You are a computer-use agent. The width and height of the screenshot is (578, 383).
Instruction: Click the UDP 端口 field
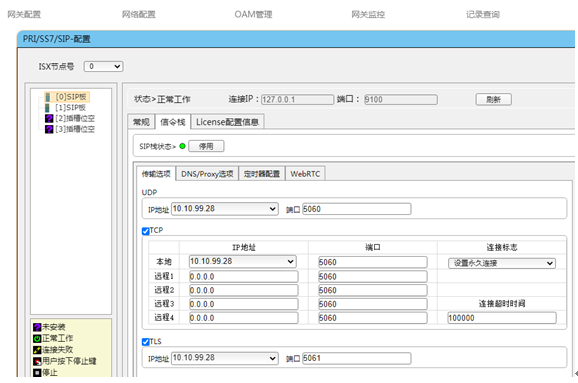pos(356,209)
